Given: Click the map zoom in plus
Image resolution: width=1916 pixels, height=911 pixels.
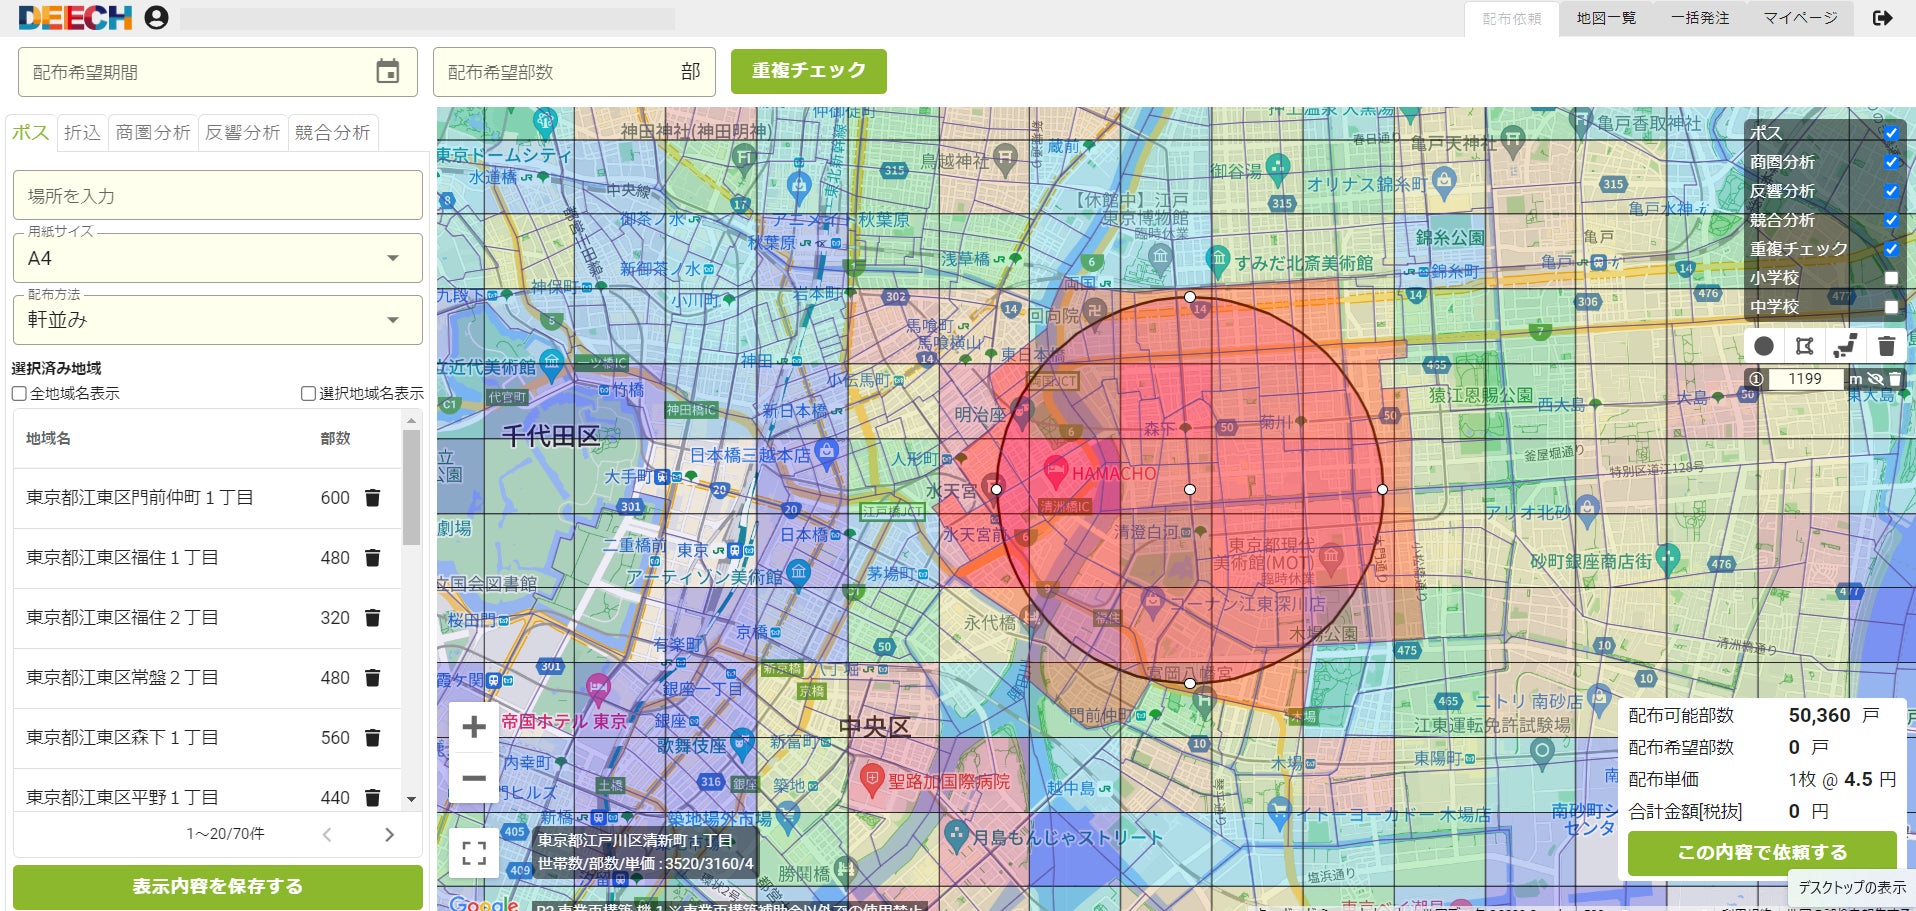Looking at the screenshot, I should (x=474, y=727).
